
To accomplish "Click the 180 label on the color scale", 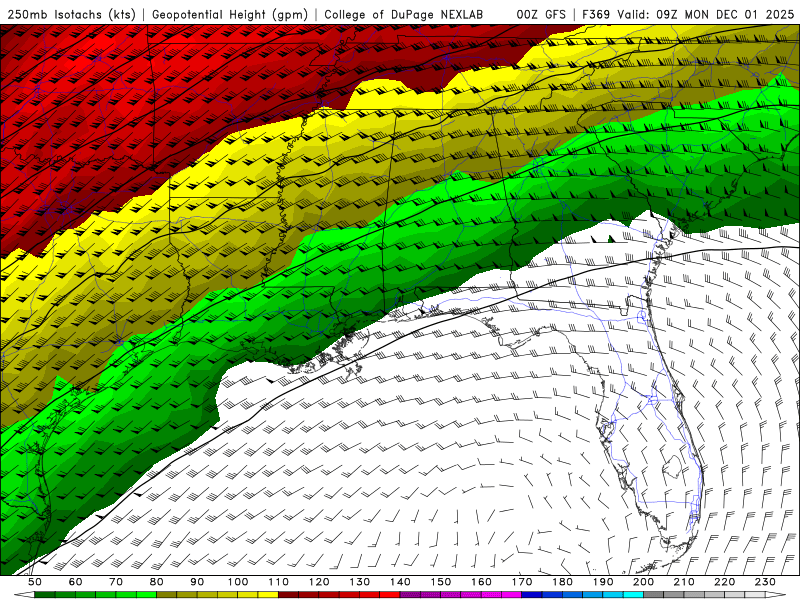I will pos(563,582).
